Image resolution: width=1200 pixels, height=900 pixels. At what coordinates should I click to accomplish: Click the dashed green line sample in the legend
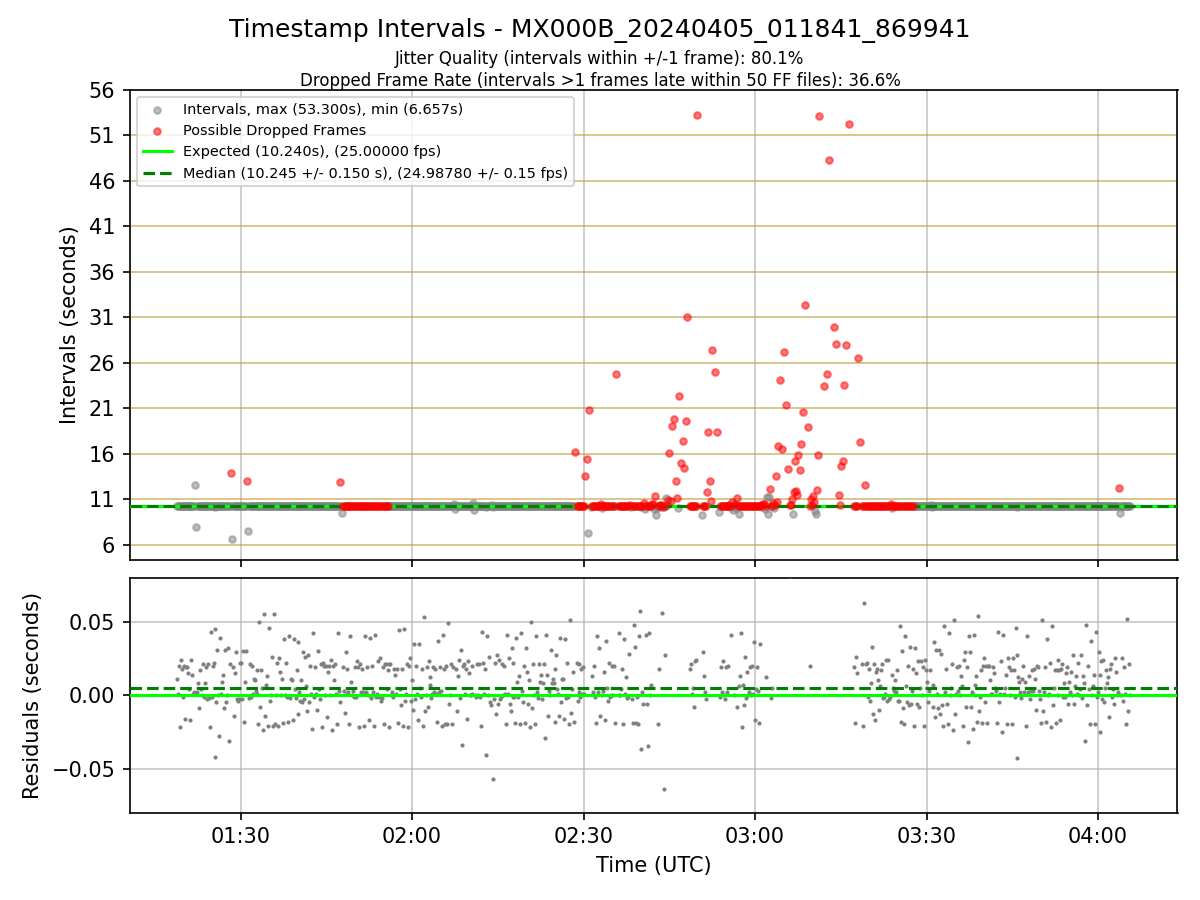[x=157, y=173]
